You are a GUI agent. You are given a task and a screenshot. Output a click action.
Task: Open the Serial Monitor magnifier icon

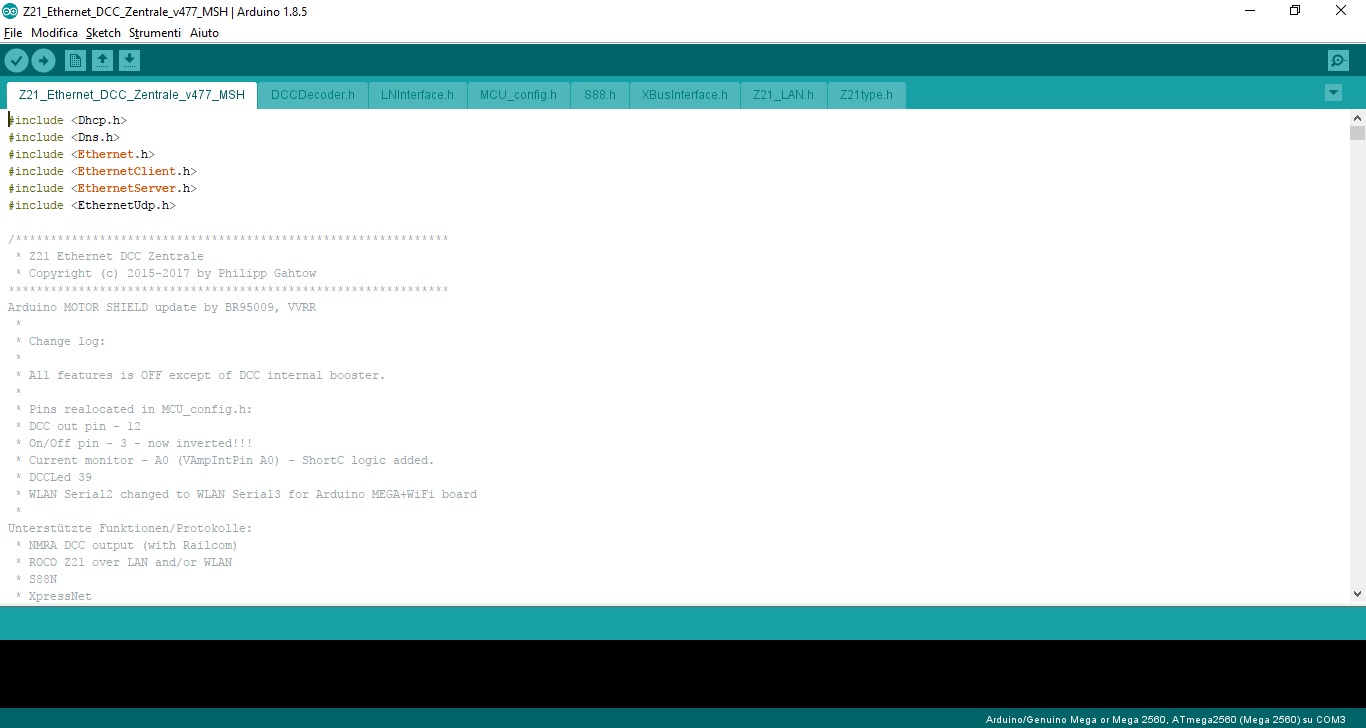(x=1338, y=61)
